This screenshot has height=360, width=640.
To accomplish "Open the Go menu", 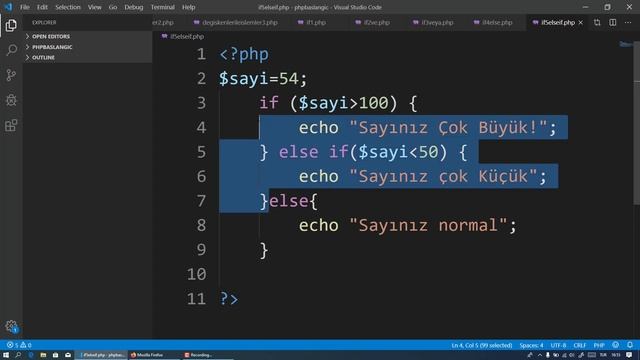I will click(113, 7).
